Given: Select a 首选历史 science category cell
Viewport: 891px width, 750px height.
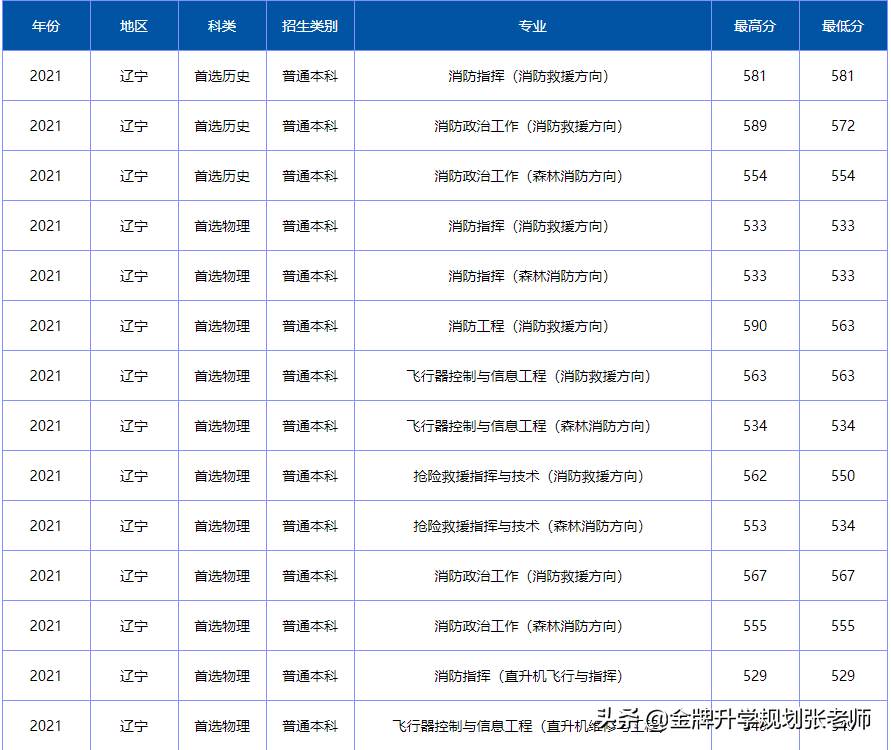Looking at the screenshot, I should point(221,75).
